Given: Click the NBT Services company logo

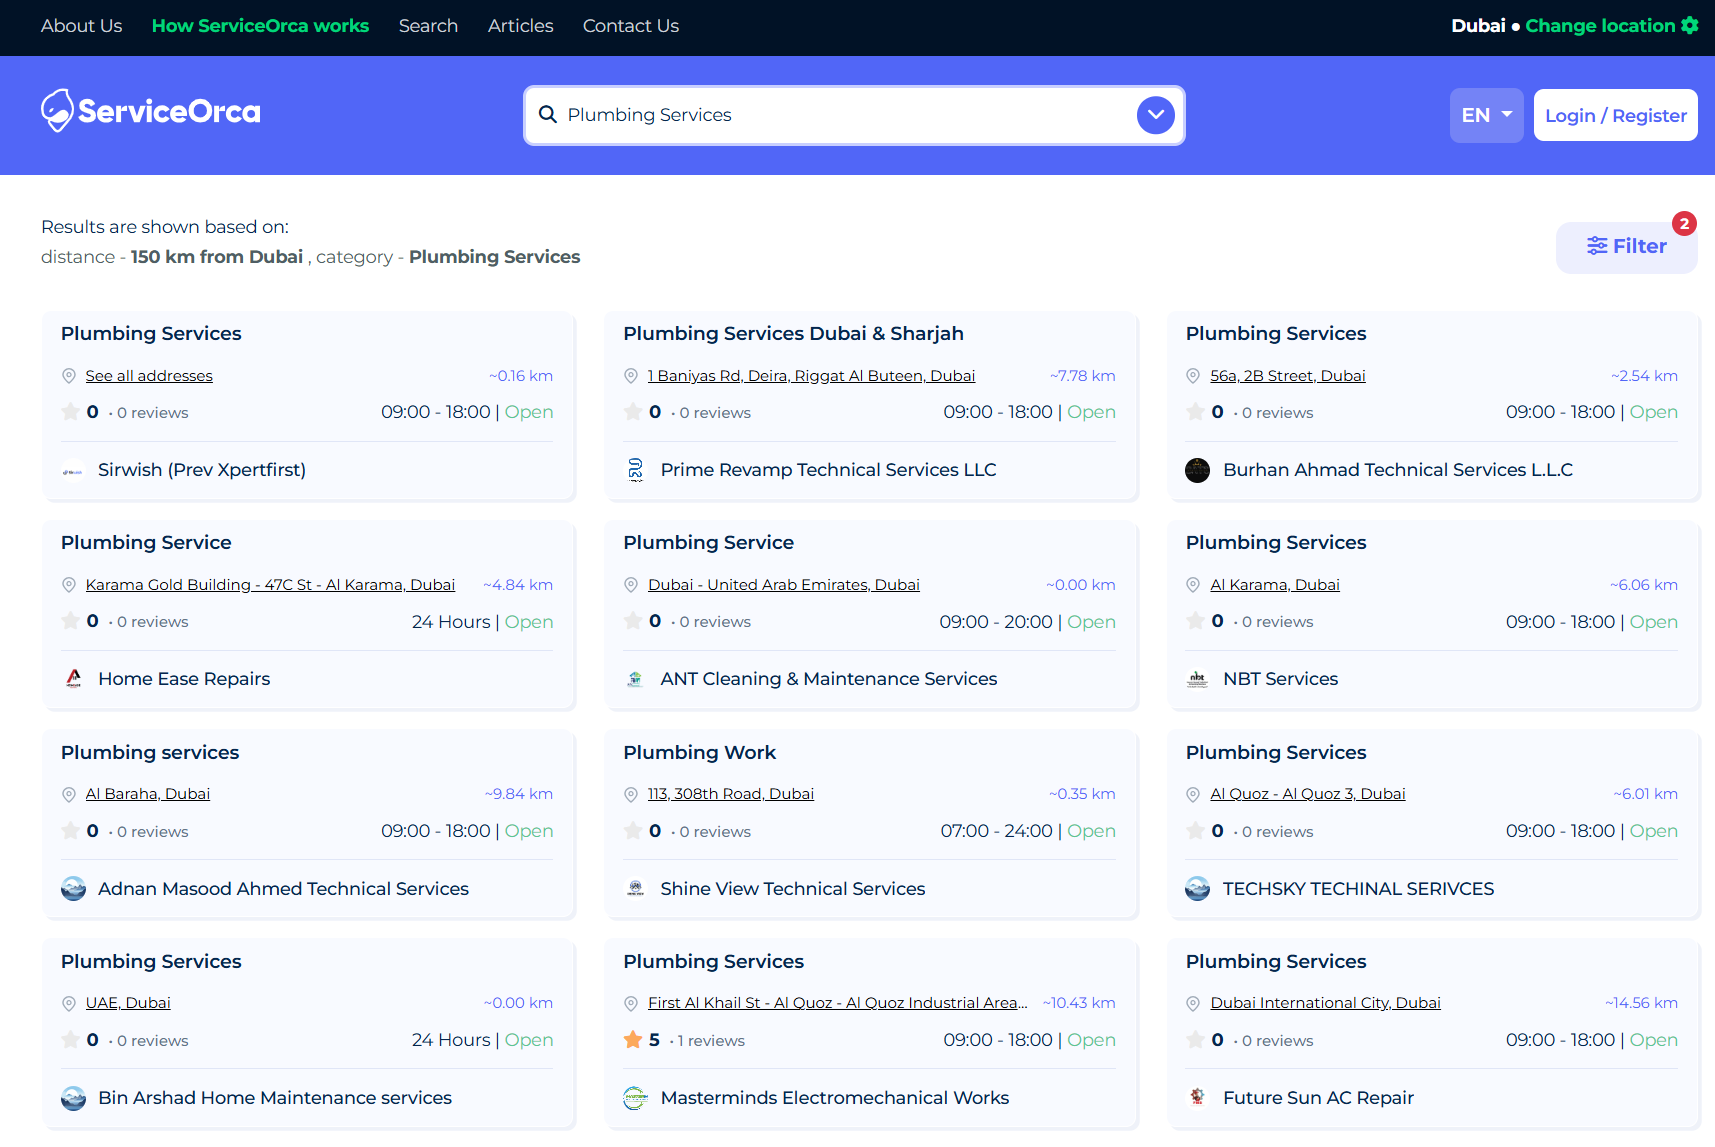Looking at the screenshot, I should (1197, 678).
